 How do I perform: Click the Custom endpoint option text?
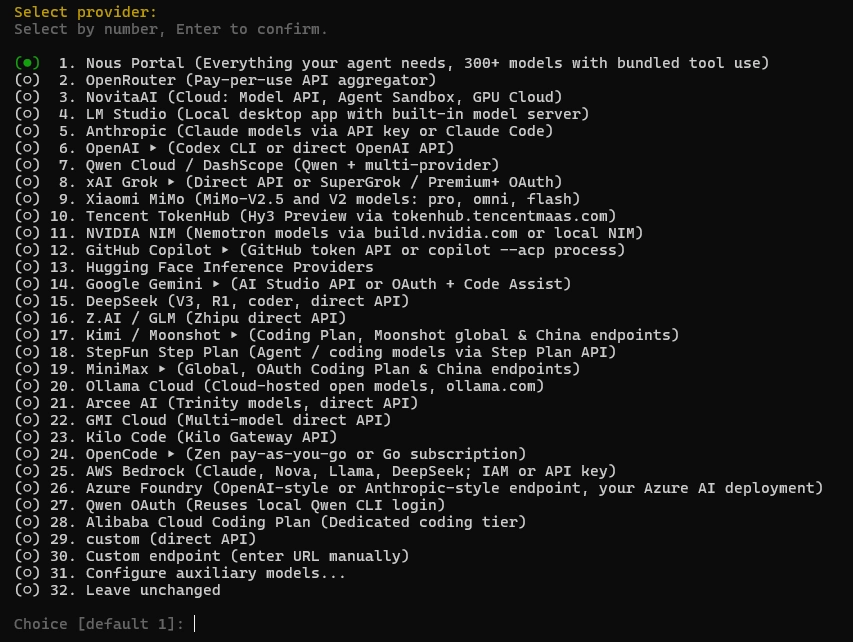pos(247,556)
